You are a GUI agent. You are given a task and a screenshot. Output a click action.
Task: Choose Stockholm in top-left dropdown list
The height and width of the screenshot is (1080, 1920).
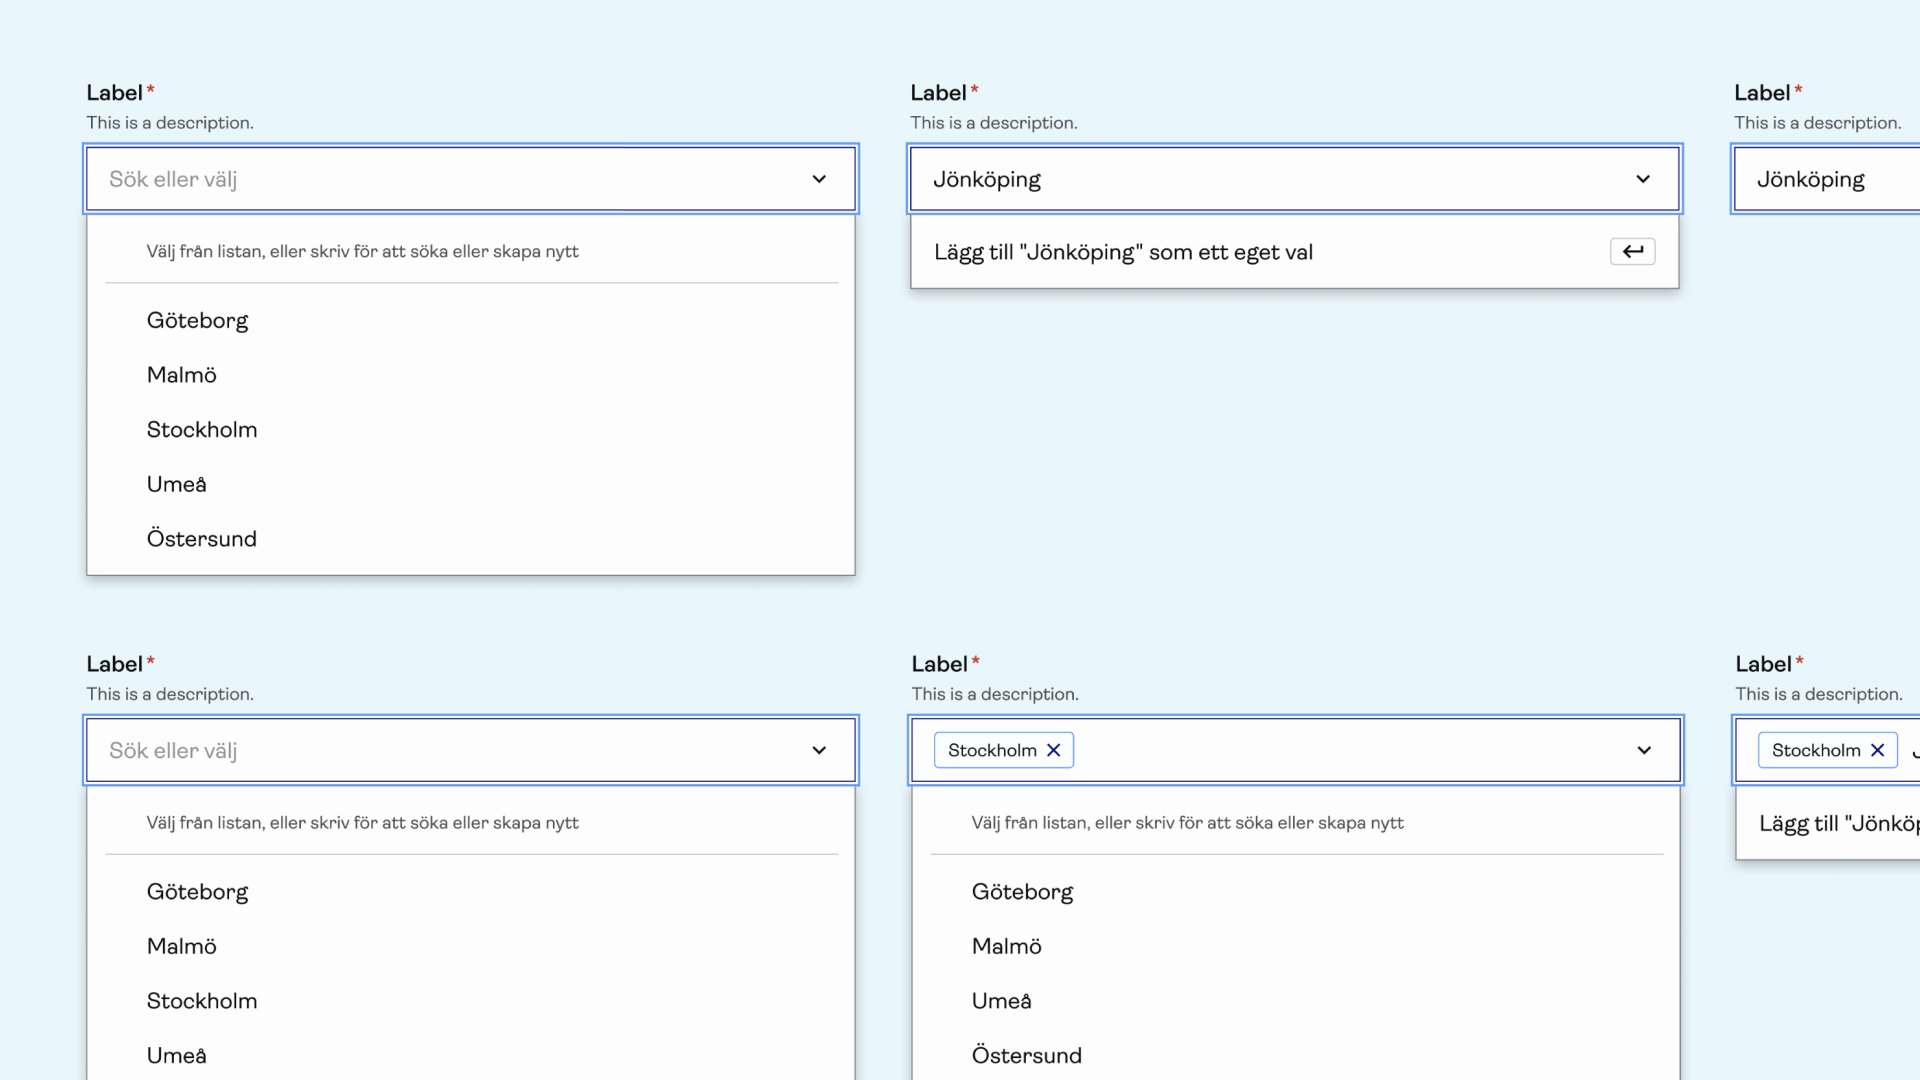[x=201, y=430]
